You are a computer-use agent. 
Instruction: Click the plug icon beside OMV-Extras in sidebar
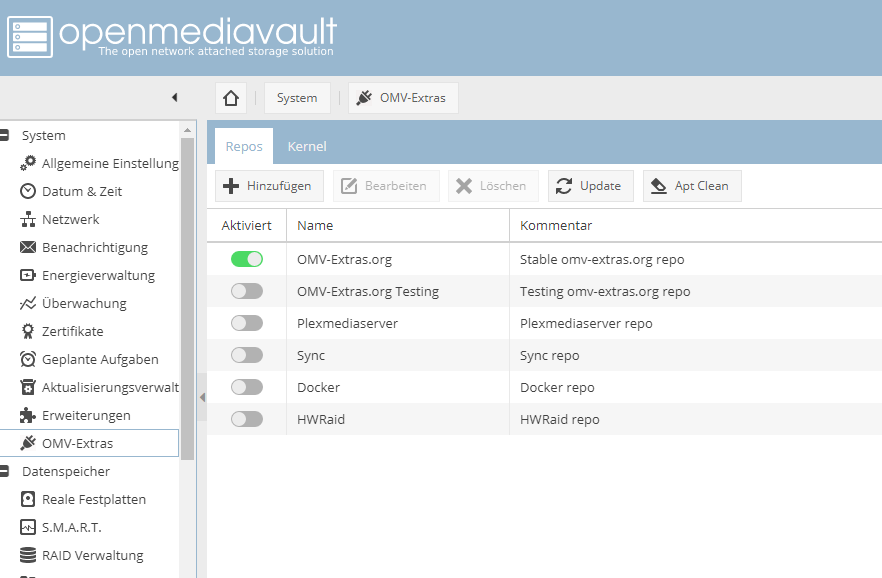28,443
